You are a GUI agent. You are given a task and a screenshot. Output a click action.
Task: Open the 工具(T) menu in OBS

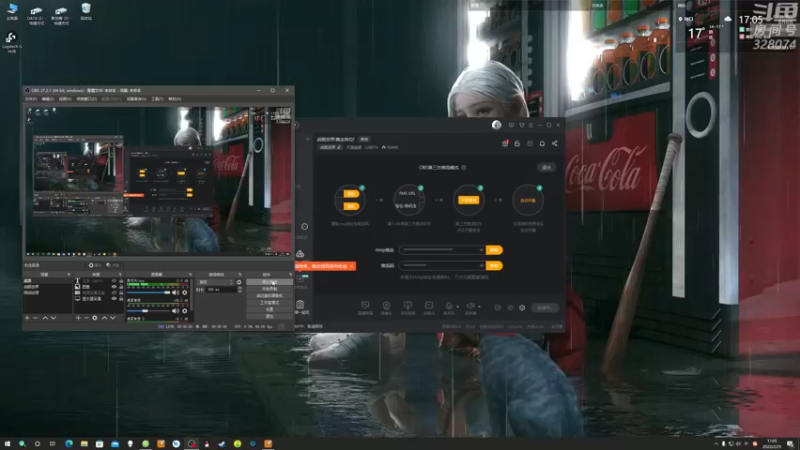click(x=157, y=98)
